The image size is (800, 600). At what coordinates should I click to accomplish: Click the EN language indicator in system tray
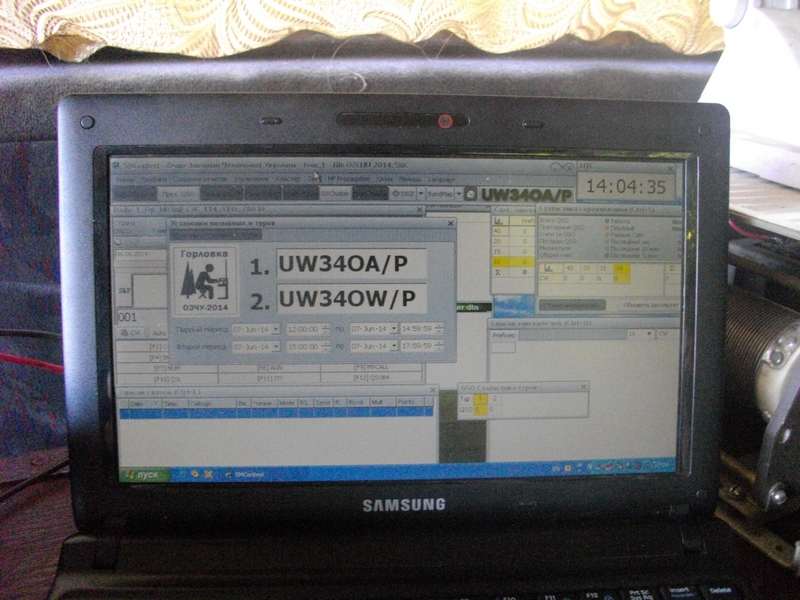tap(556, 467)
